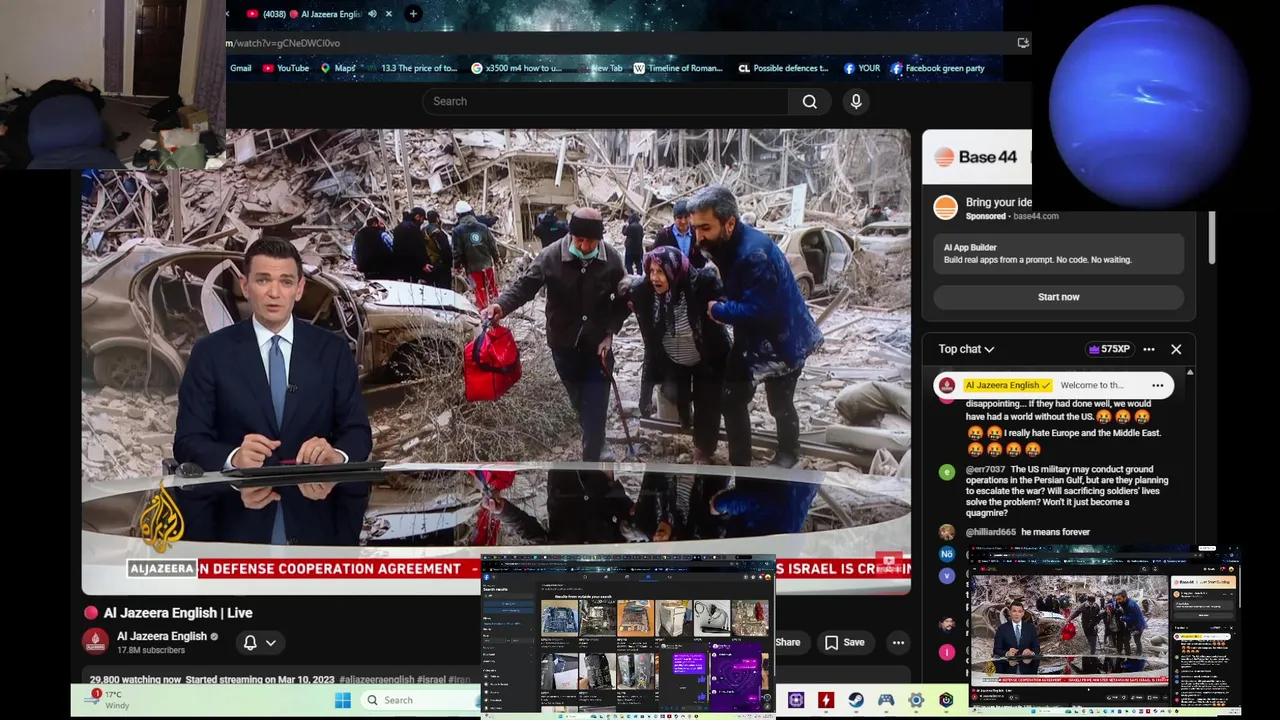Focus the YouTube search field
The width and height of the screenshot is (1280, 720).
tap(605, 101)
